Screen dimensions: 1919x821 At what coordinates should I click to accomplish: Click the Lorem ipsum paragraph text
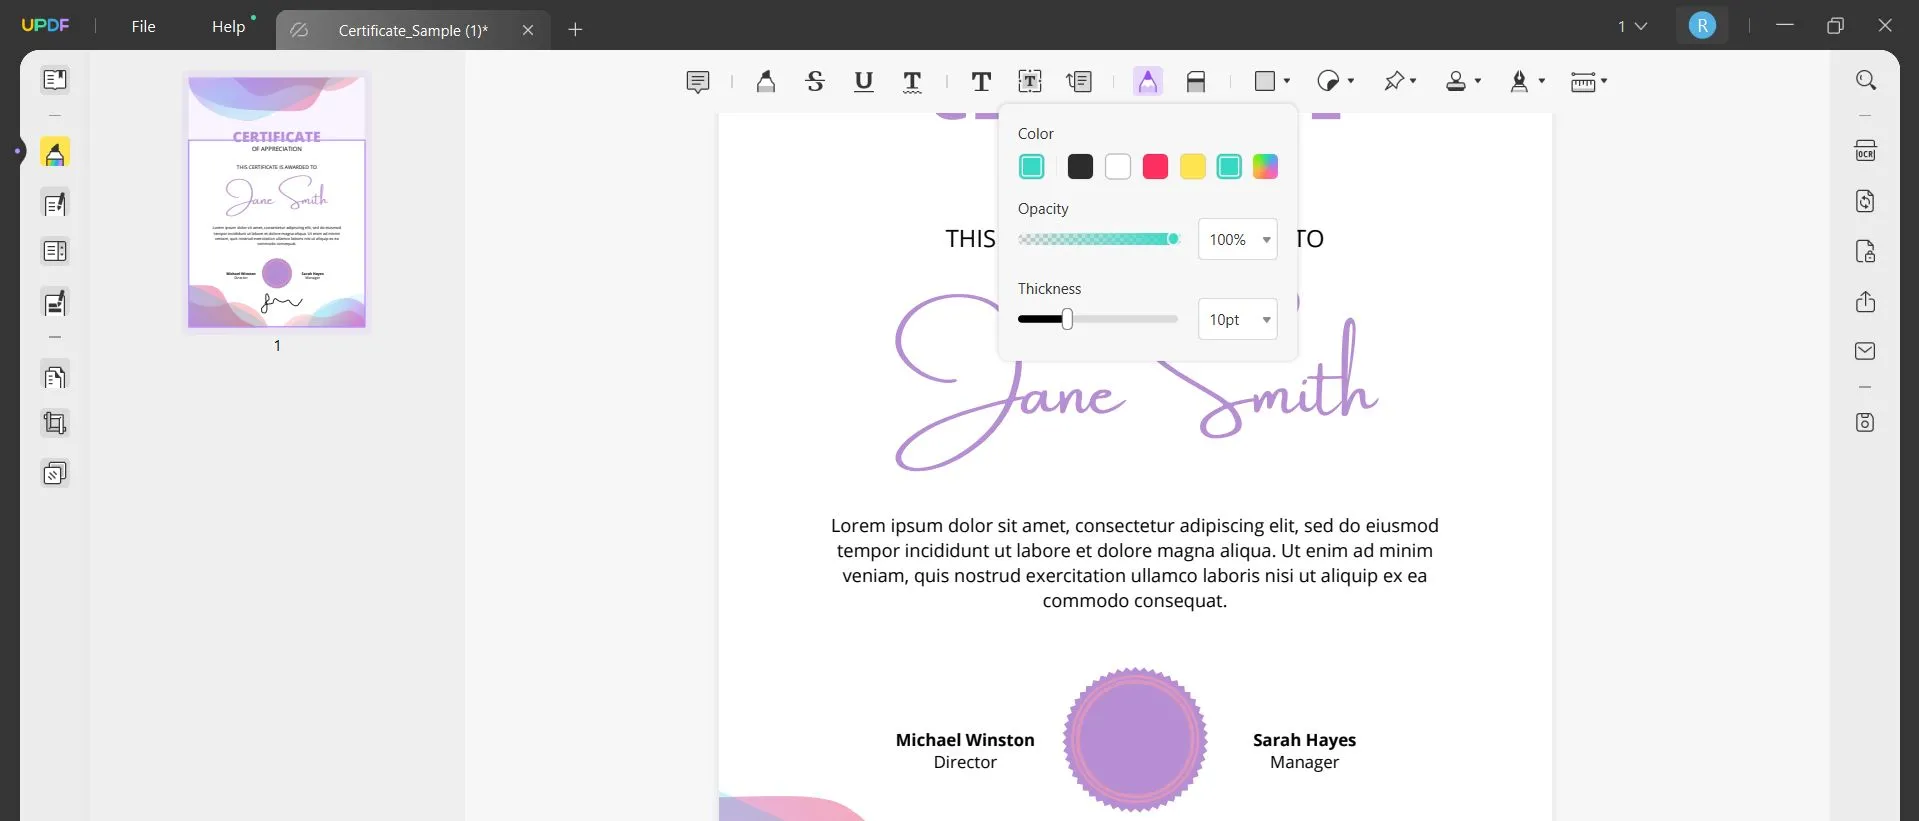[1134, 563]
